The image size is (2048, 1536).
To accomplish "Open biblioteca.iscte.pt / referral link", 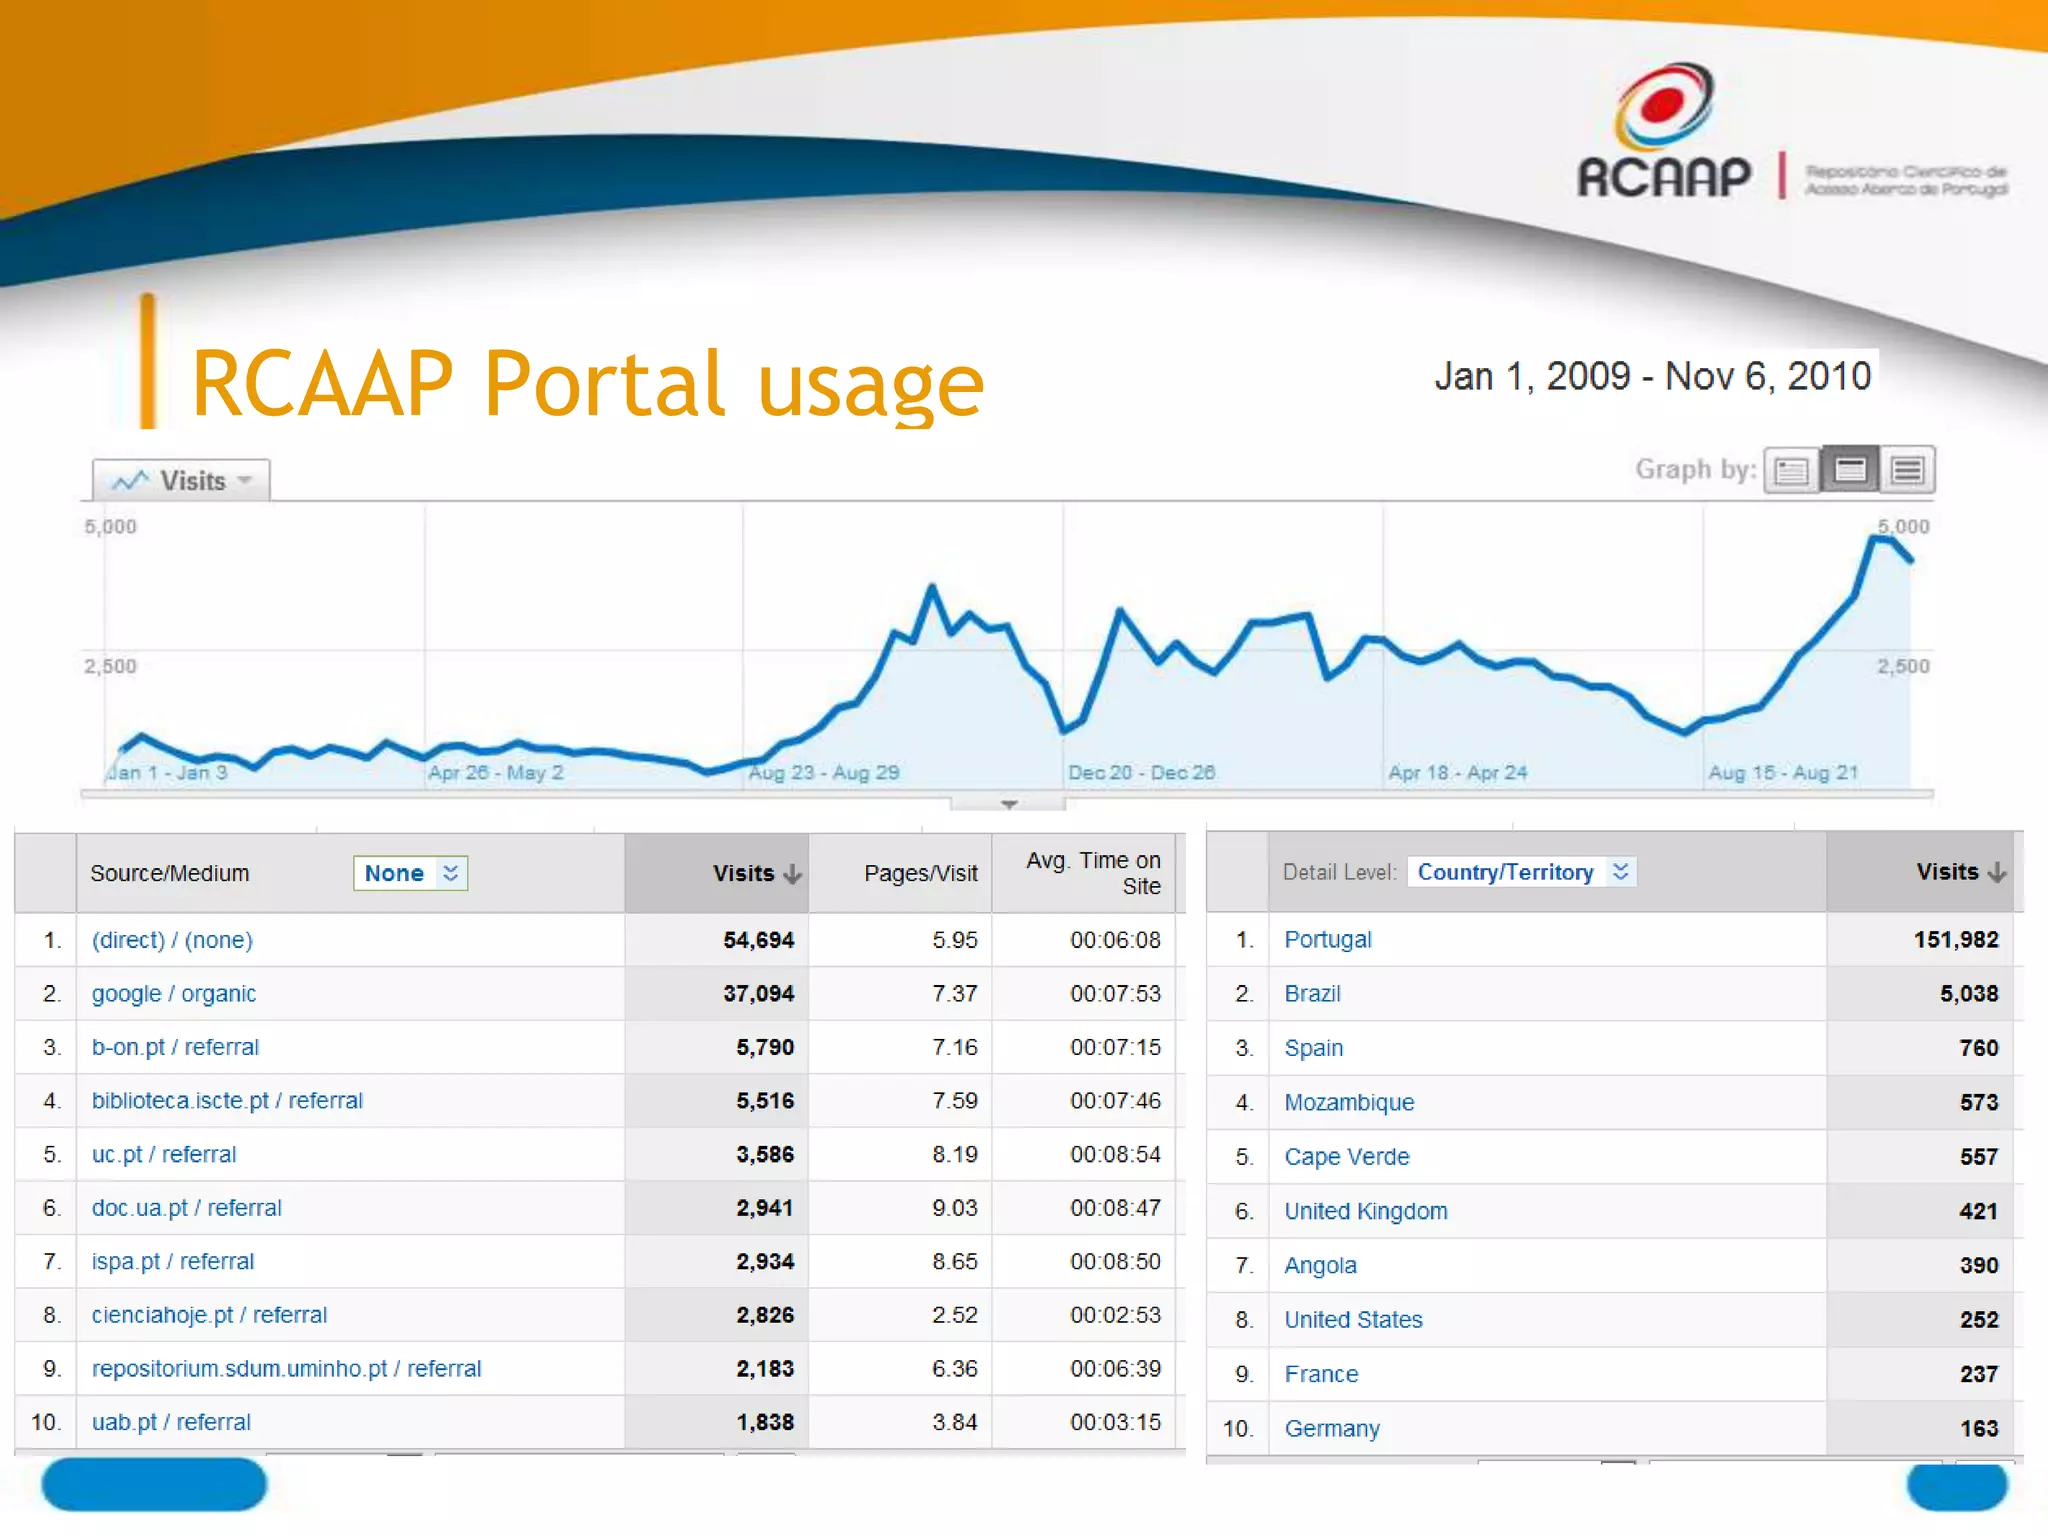I will tap(227, 1100).
